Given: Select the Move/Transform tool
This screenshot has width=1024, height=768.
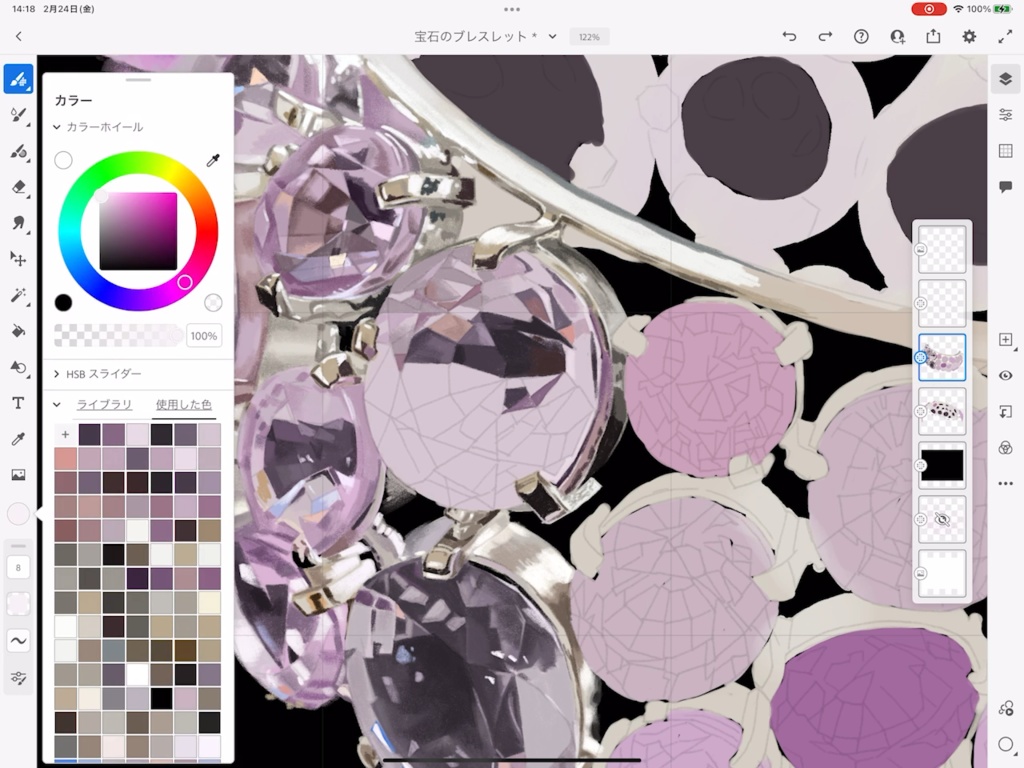Looking at the screenshot, I should pos(18,259).
